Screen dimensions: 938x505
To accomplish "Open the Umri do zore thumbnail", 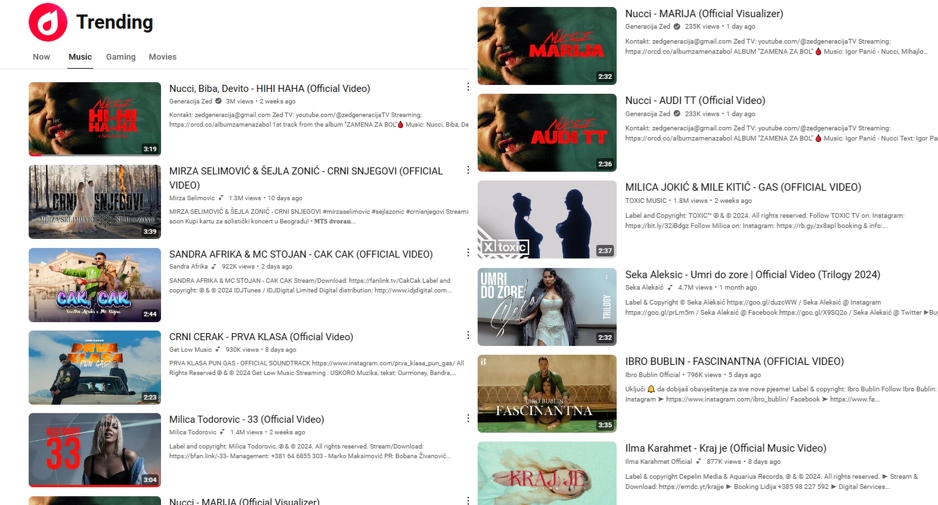I will [x=547, y=306].
